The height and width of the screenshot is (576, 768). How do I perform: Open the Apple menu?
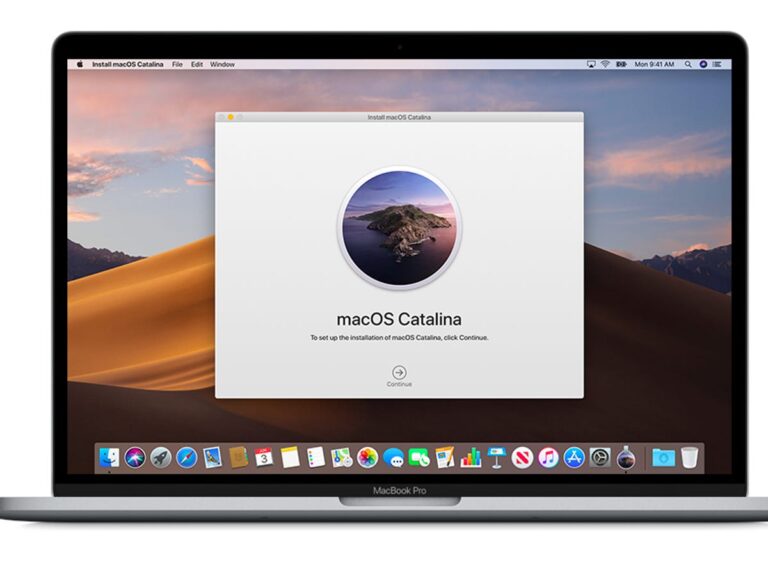(80, 64)
